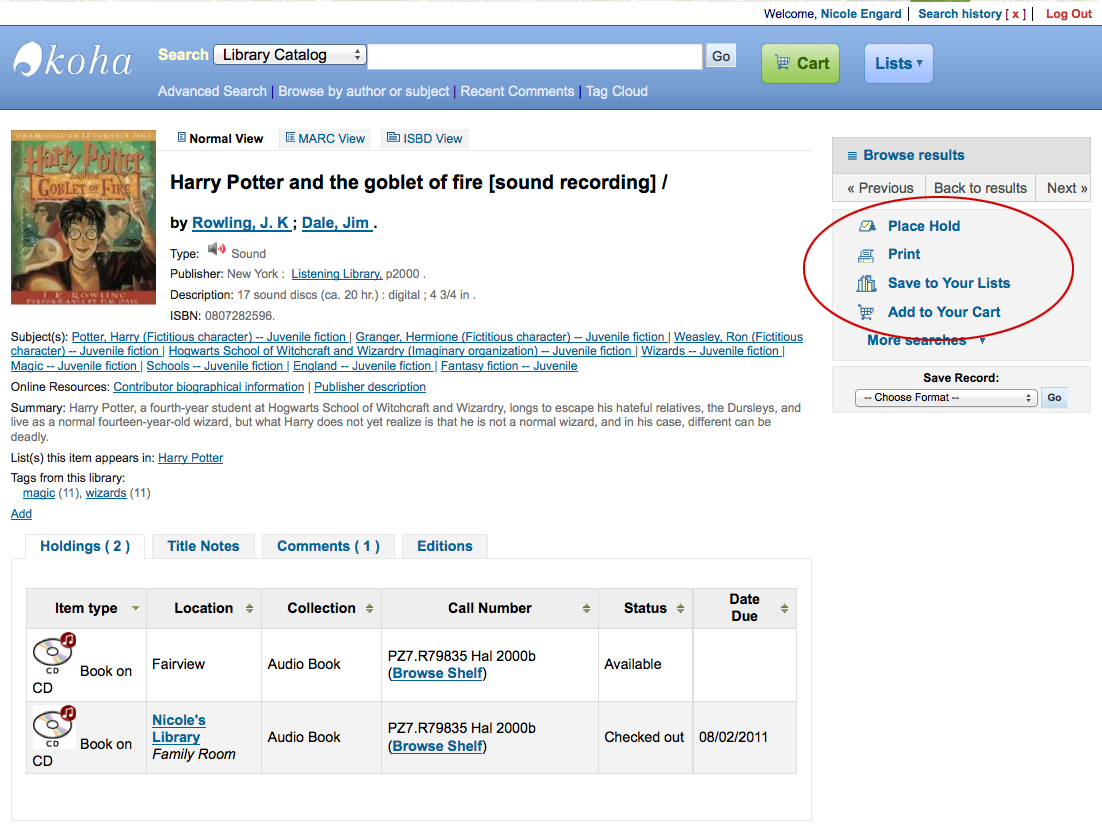This screenshot has width=1102, height=840.
Task: Click the books icon beside Save to Your Lists
Action: (867, 283)
